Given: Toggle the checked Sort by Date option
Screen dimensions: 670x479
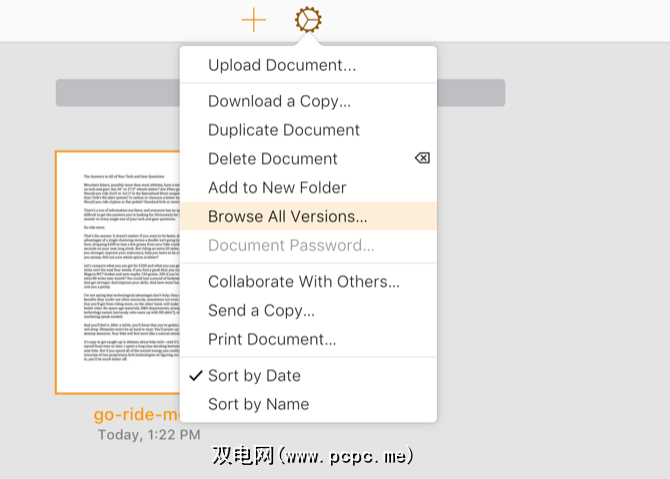Looking at the screenshot, I should [254, 375].
